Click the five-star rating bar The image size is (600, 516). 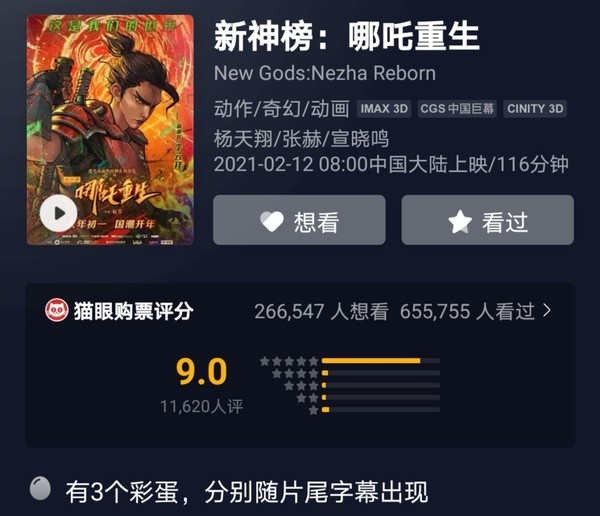coord(381,361)
